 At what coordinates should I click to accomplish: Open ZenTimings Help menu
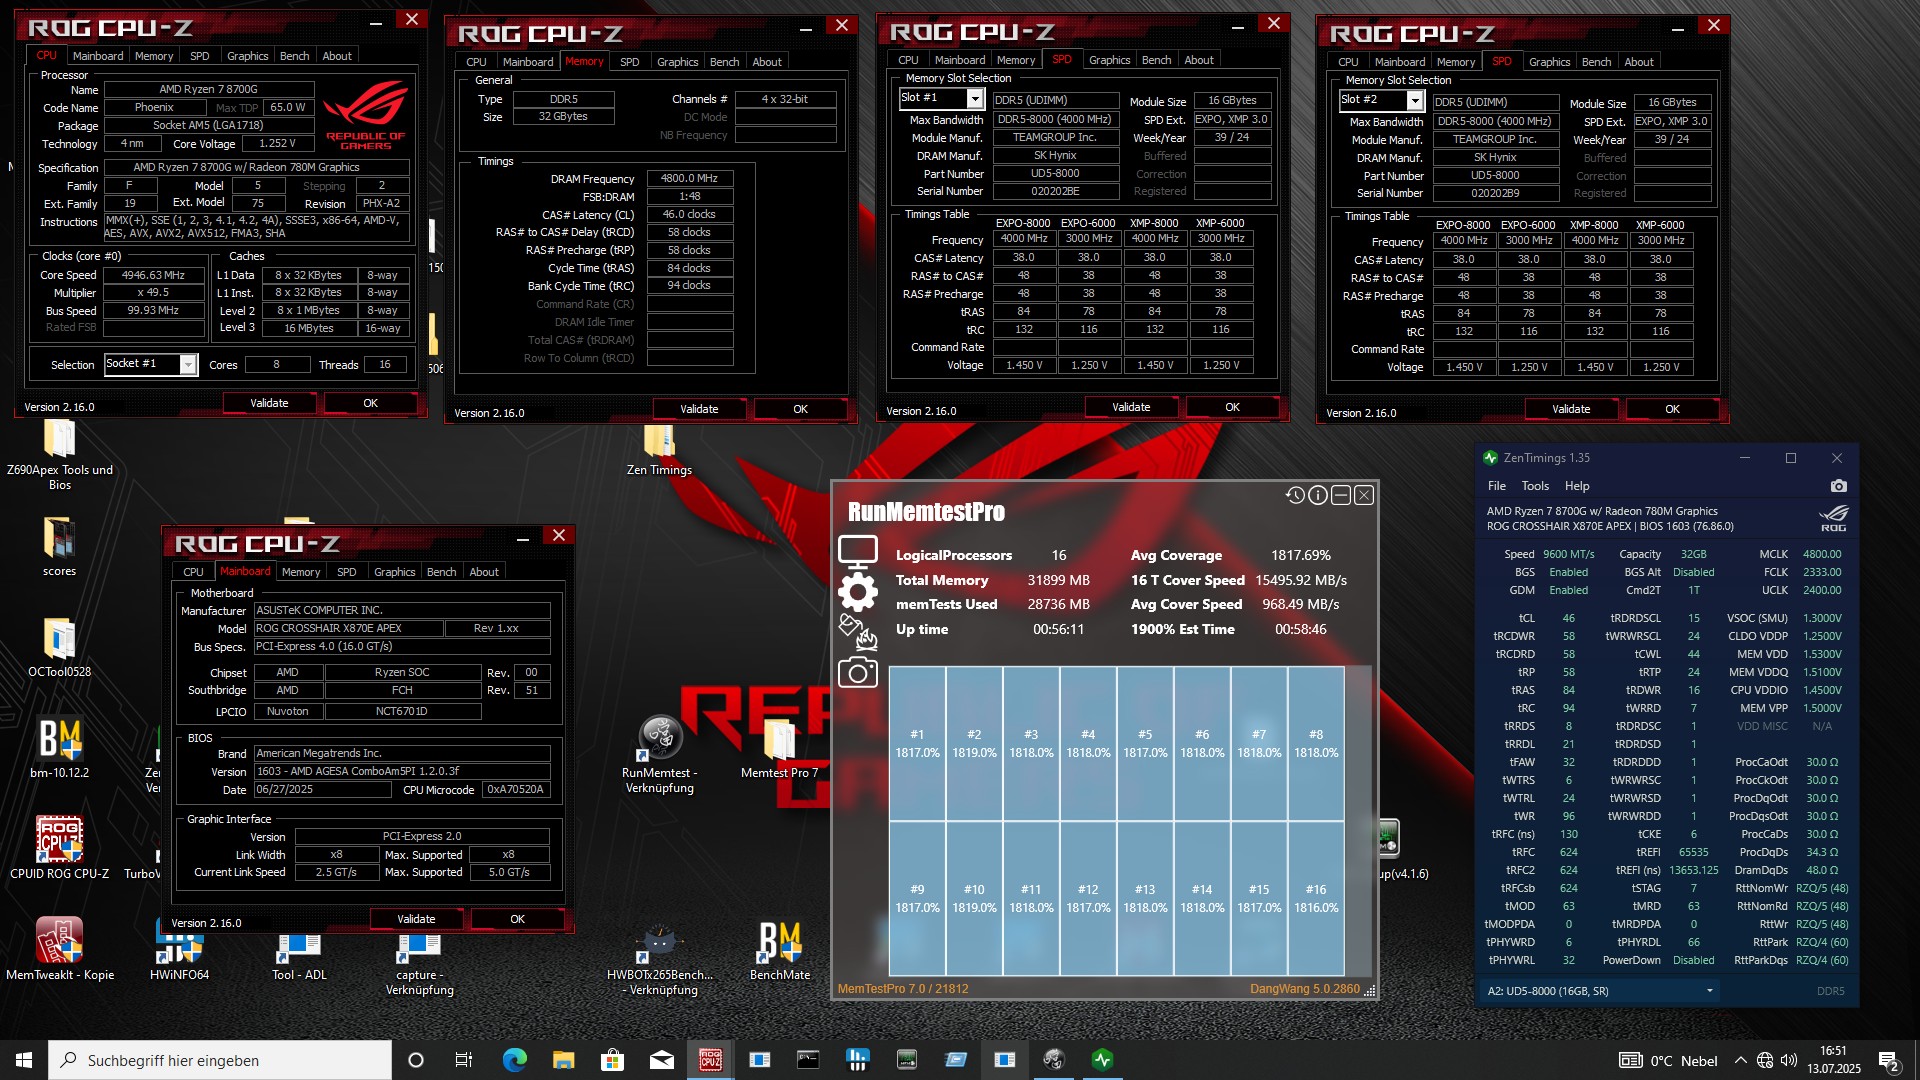click(1577, 486)
